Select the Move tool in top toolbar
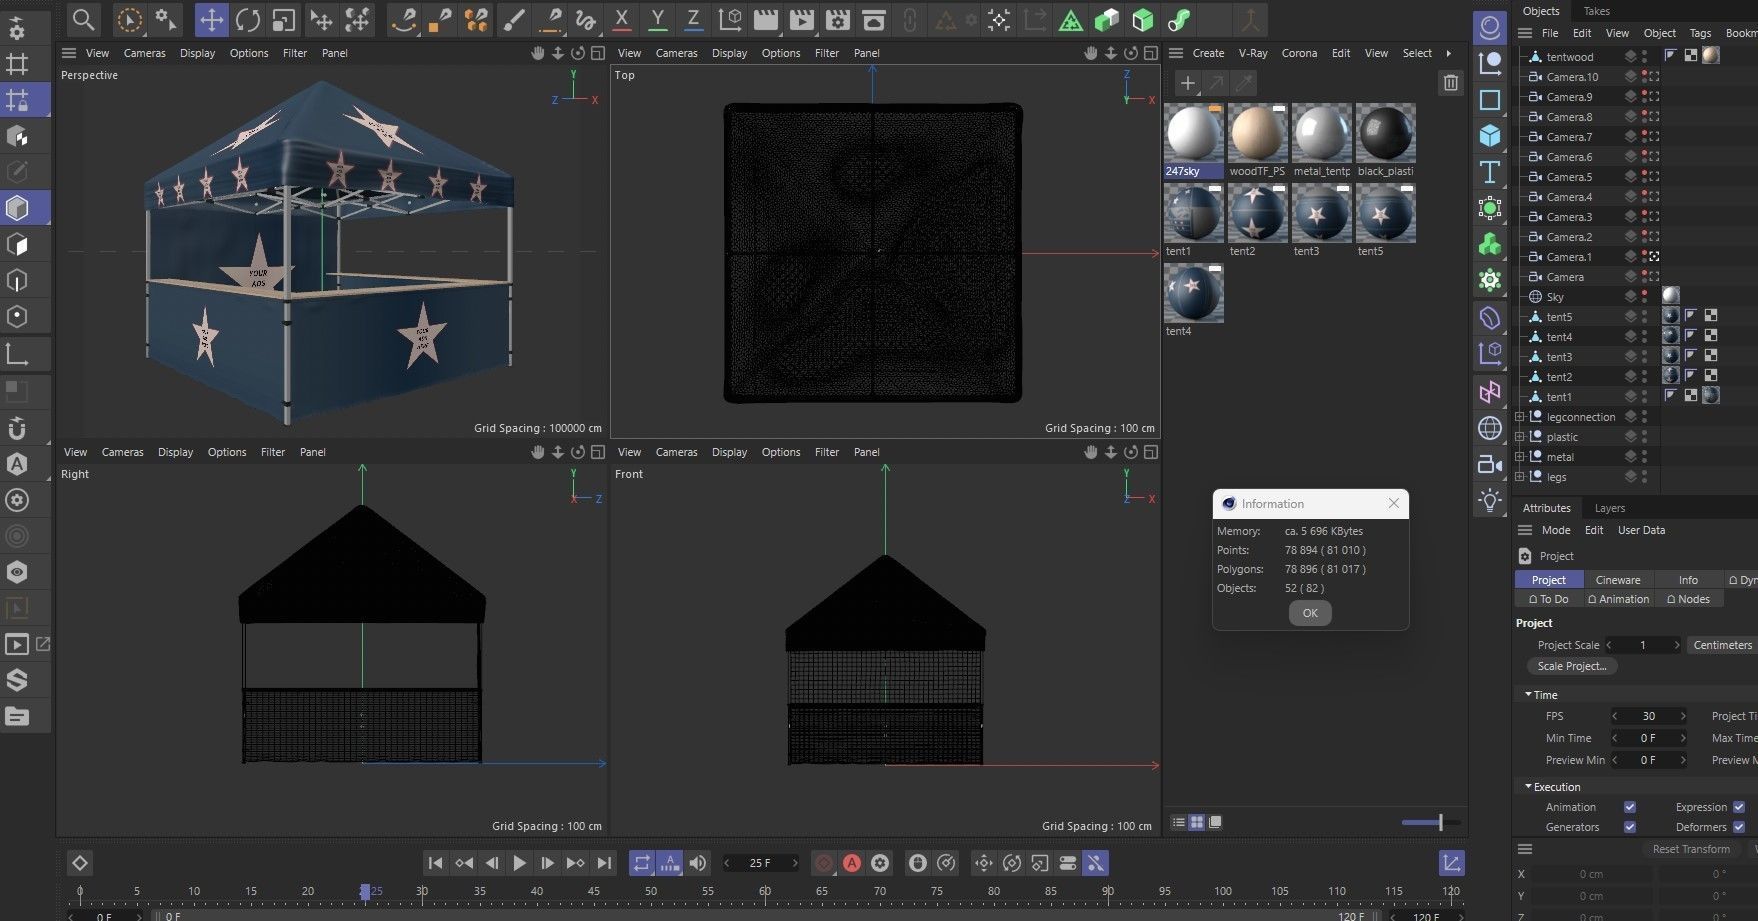 point(211,19)
